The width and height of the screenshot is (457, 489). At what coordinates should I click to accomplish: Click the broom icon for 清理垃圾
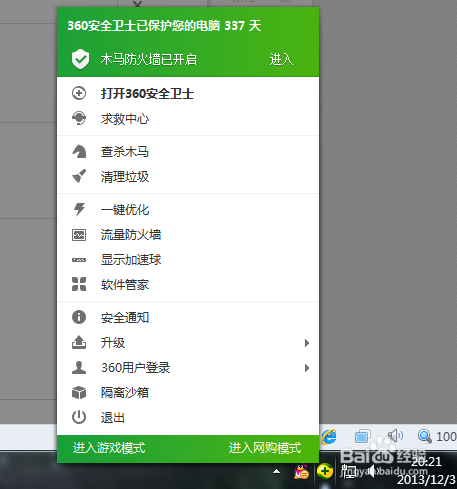click(79, 176)
